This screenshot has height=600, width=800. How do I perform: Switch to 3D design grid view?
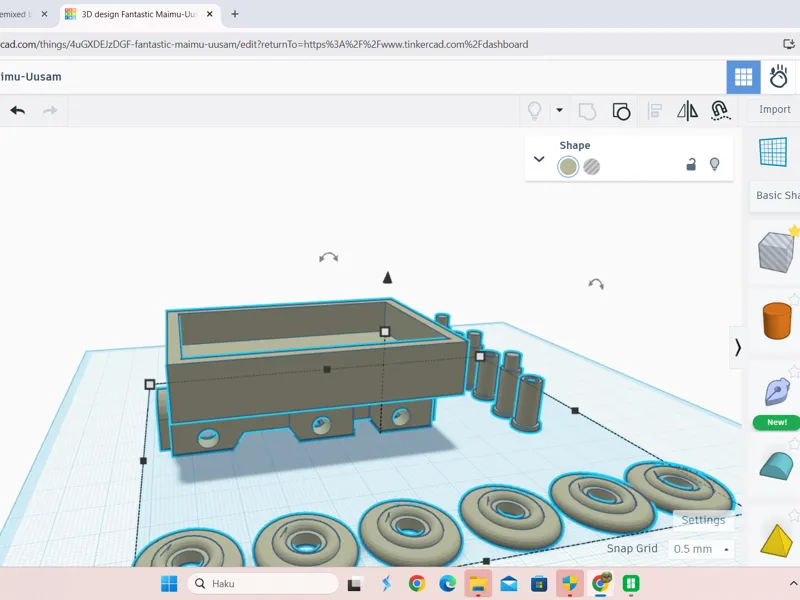[743, 77]
